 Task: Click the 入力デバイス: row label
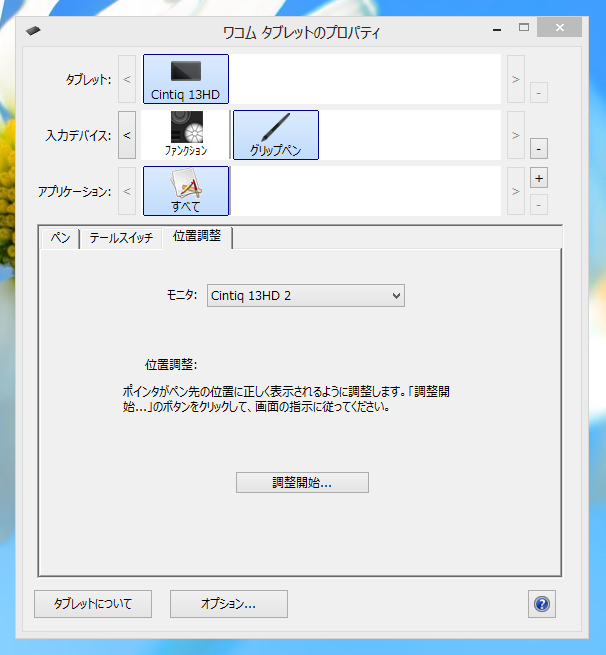[79, 135]
